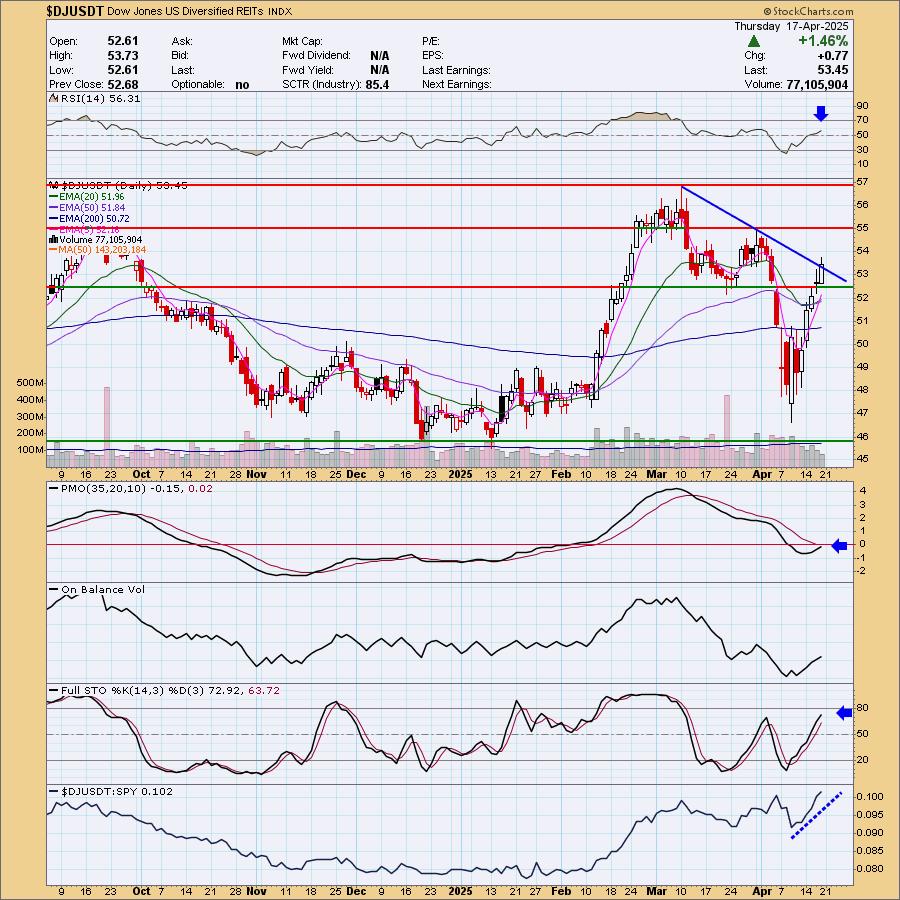Screen dimensions: 900x900
Task: Click the Chg +0.77 value
Action: pyautogui.click(x=835, y=56)
